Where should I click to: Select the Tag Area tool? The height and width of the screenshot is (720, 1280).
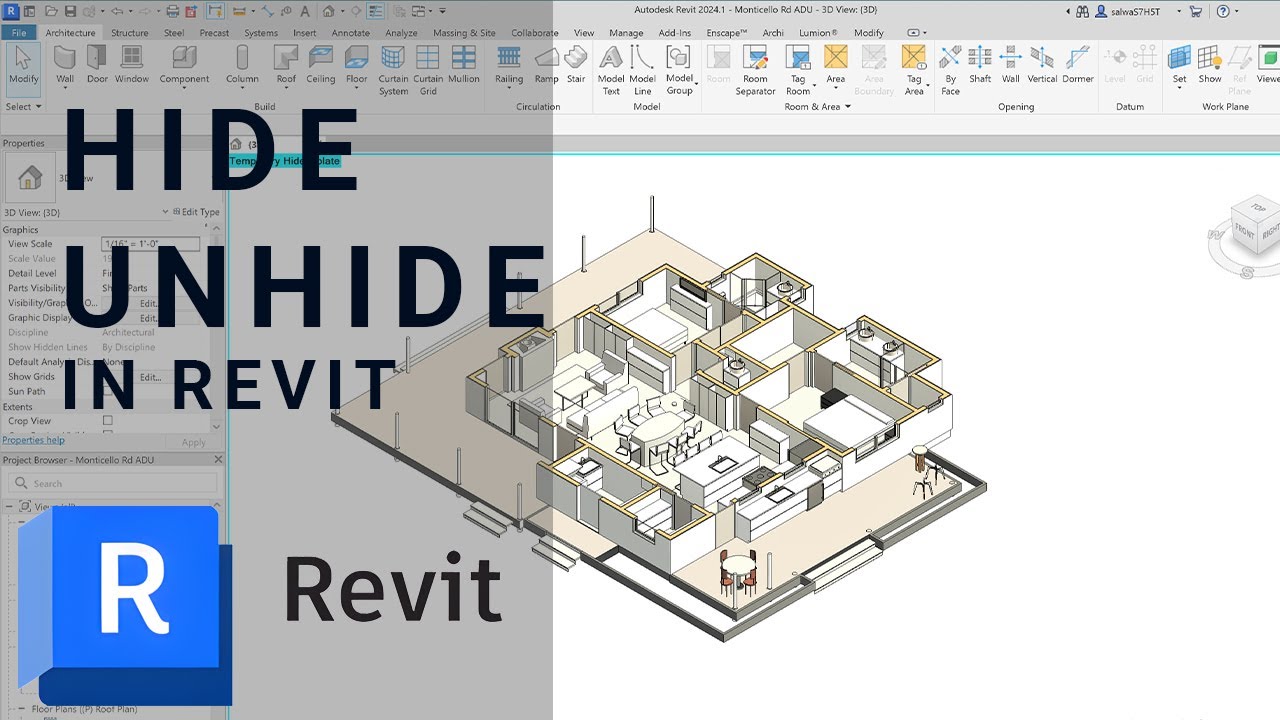tap(914, 70)
